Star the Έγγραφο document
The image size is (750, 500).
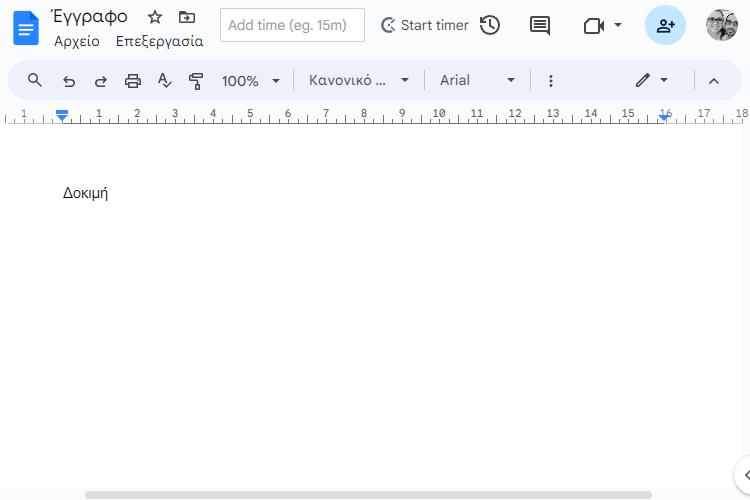point(154,18)
